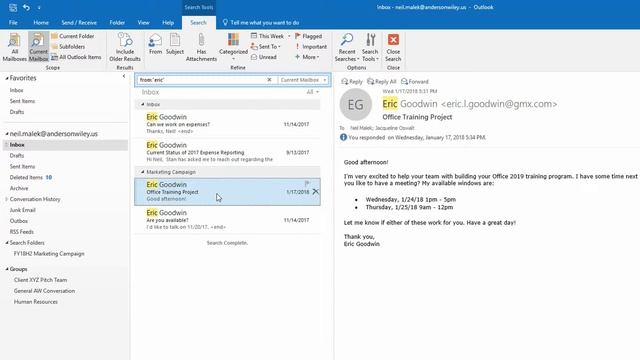Open the Current Mailbox scope dropdown
The image size is (640, 360).
click(x=304, y=80)
